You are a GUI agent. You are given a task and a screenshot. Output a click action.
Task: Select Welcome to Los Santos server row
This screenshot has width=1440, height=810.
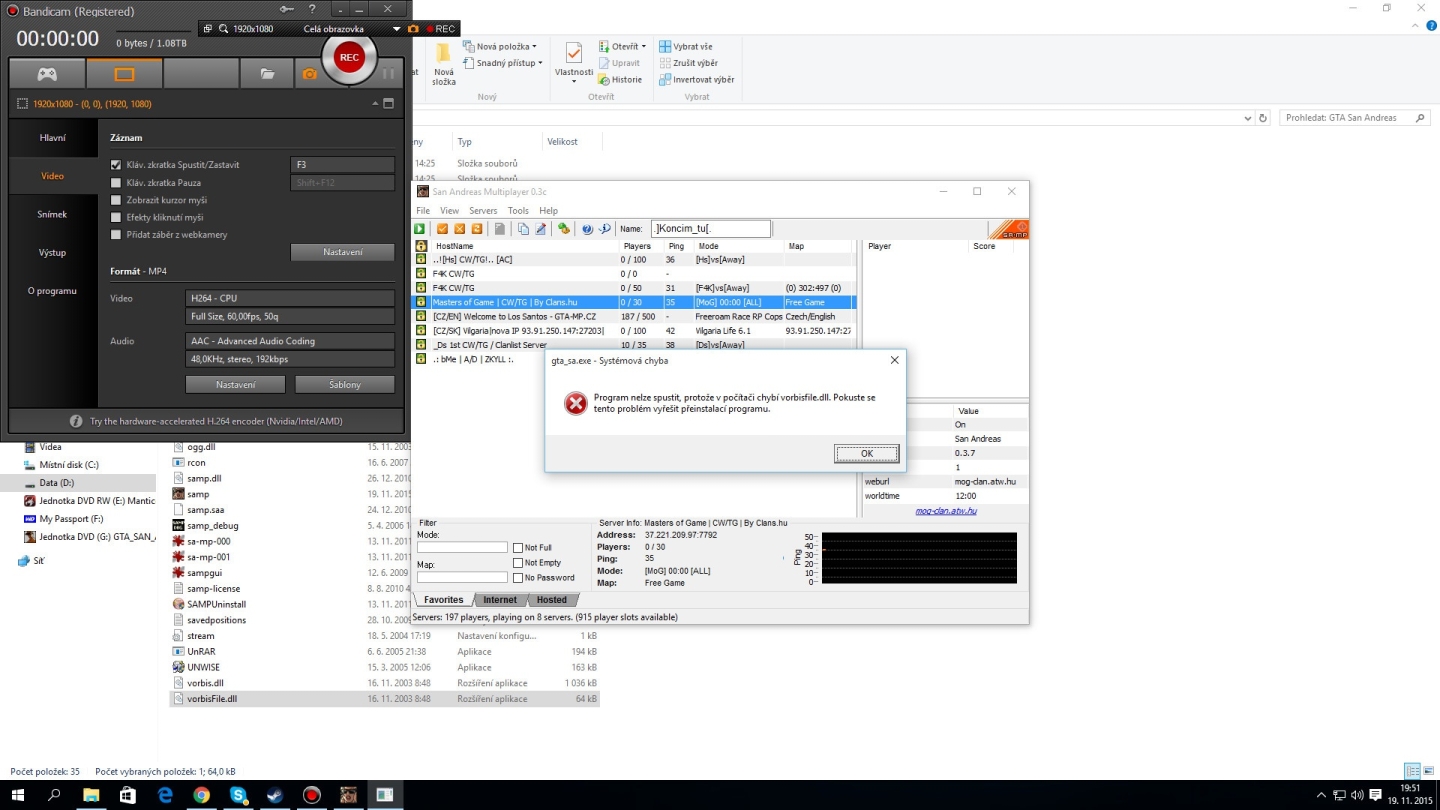(x=635, y=316)
